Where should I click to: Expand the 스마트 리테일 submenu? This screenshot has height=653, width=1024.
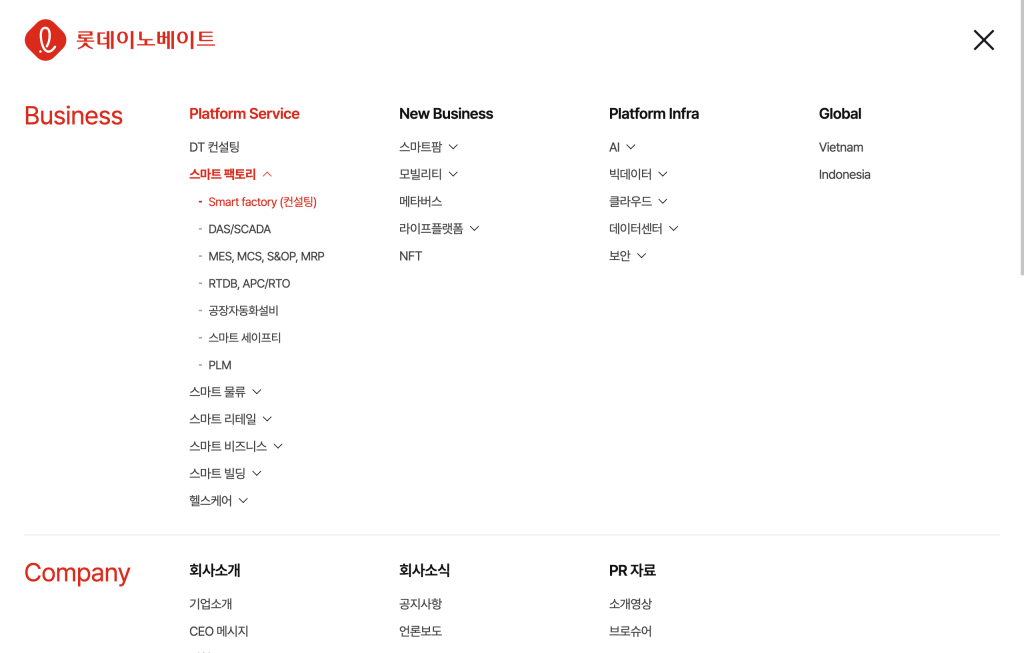pyautogui.click(x=230, y=419)
